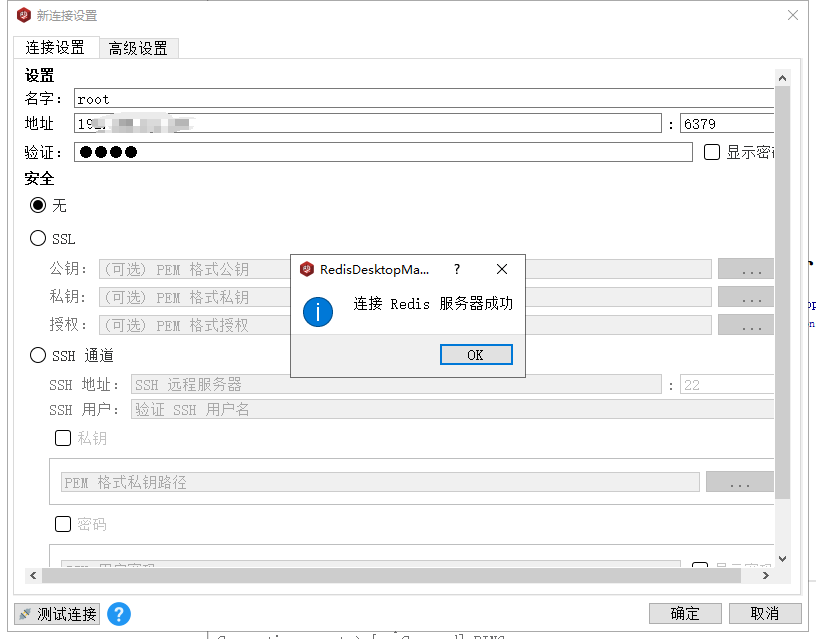Click the 私钥 browse button in SSL section
The height and width of the screenshot is (639, 816).
coord(746,297)
